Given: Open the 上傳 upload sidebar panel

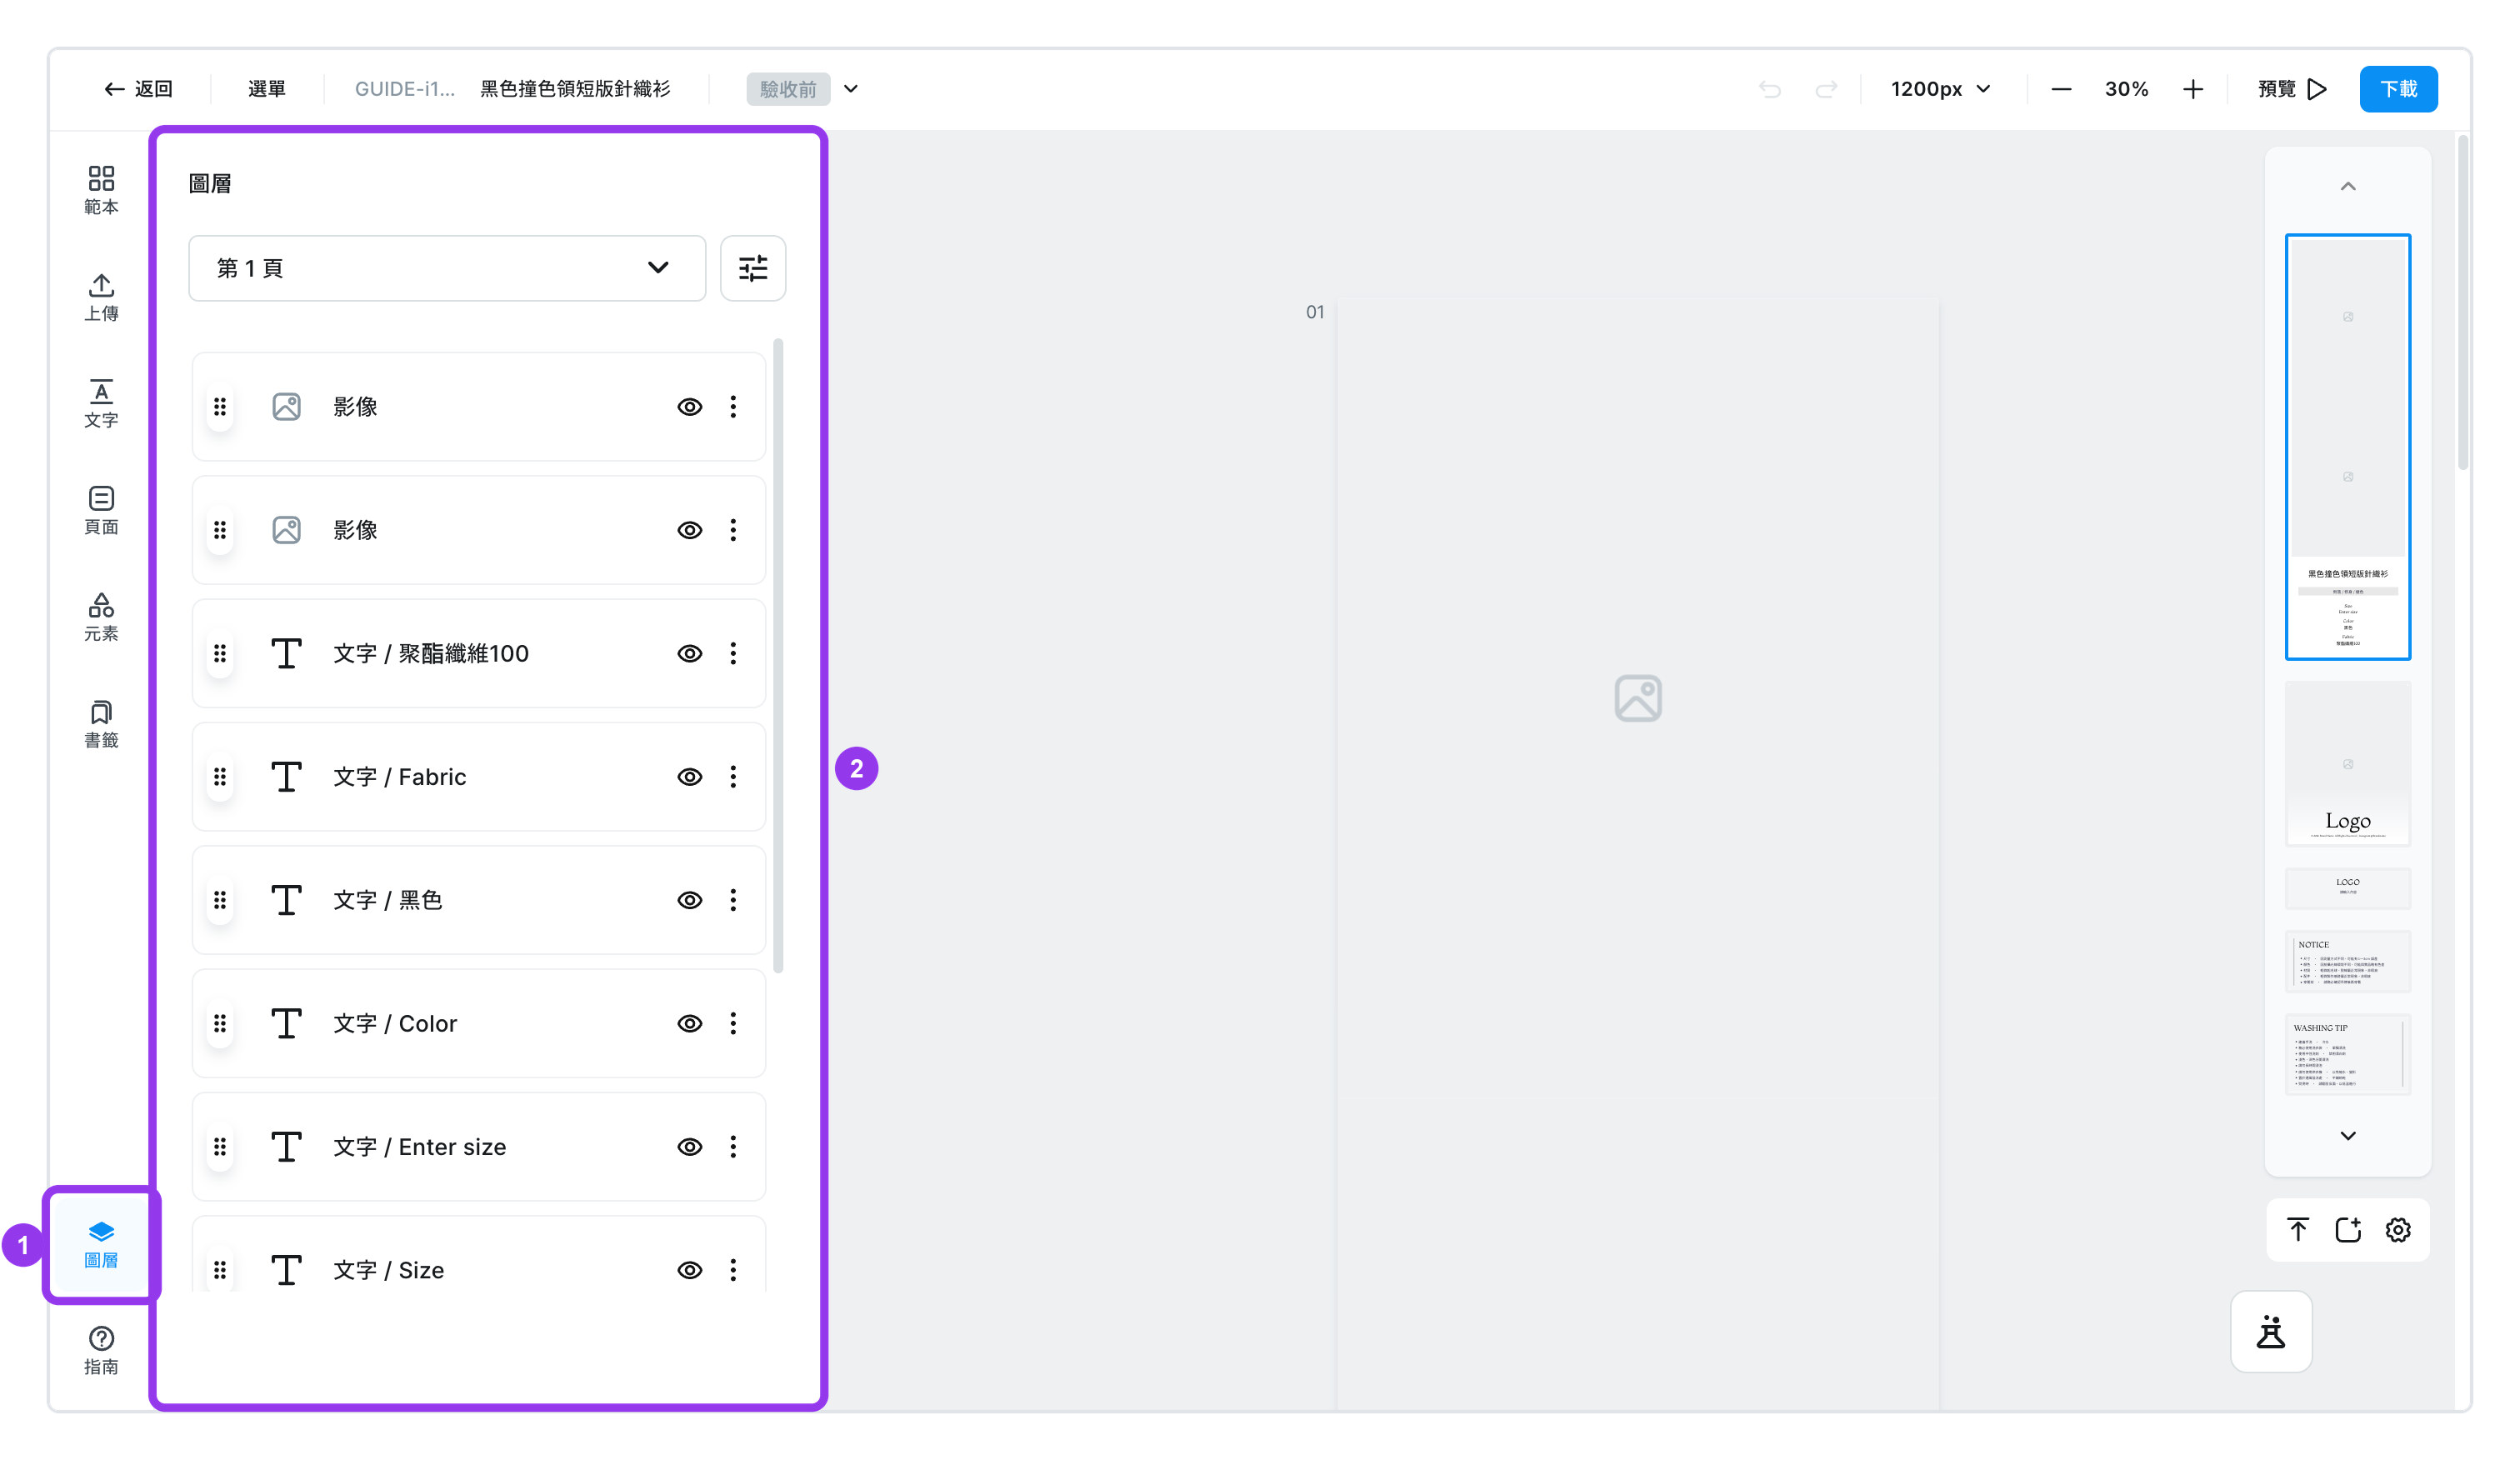Looking at the screenshot, I should [x=101, y=297].
